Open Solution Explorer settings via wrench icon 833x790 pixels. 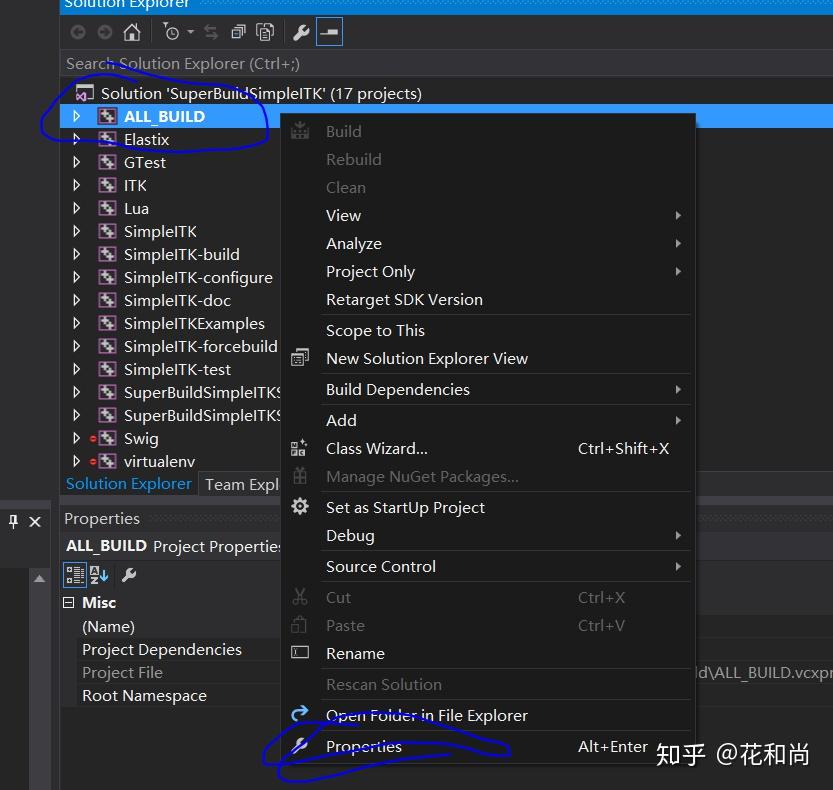[x=302, y=31]
